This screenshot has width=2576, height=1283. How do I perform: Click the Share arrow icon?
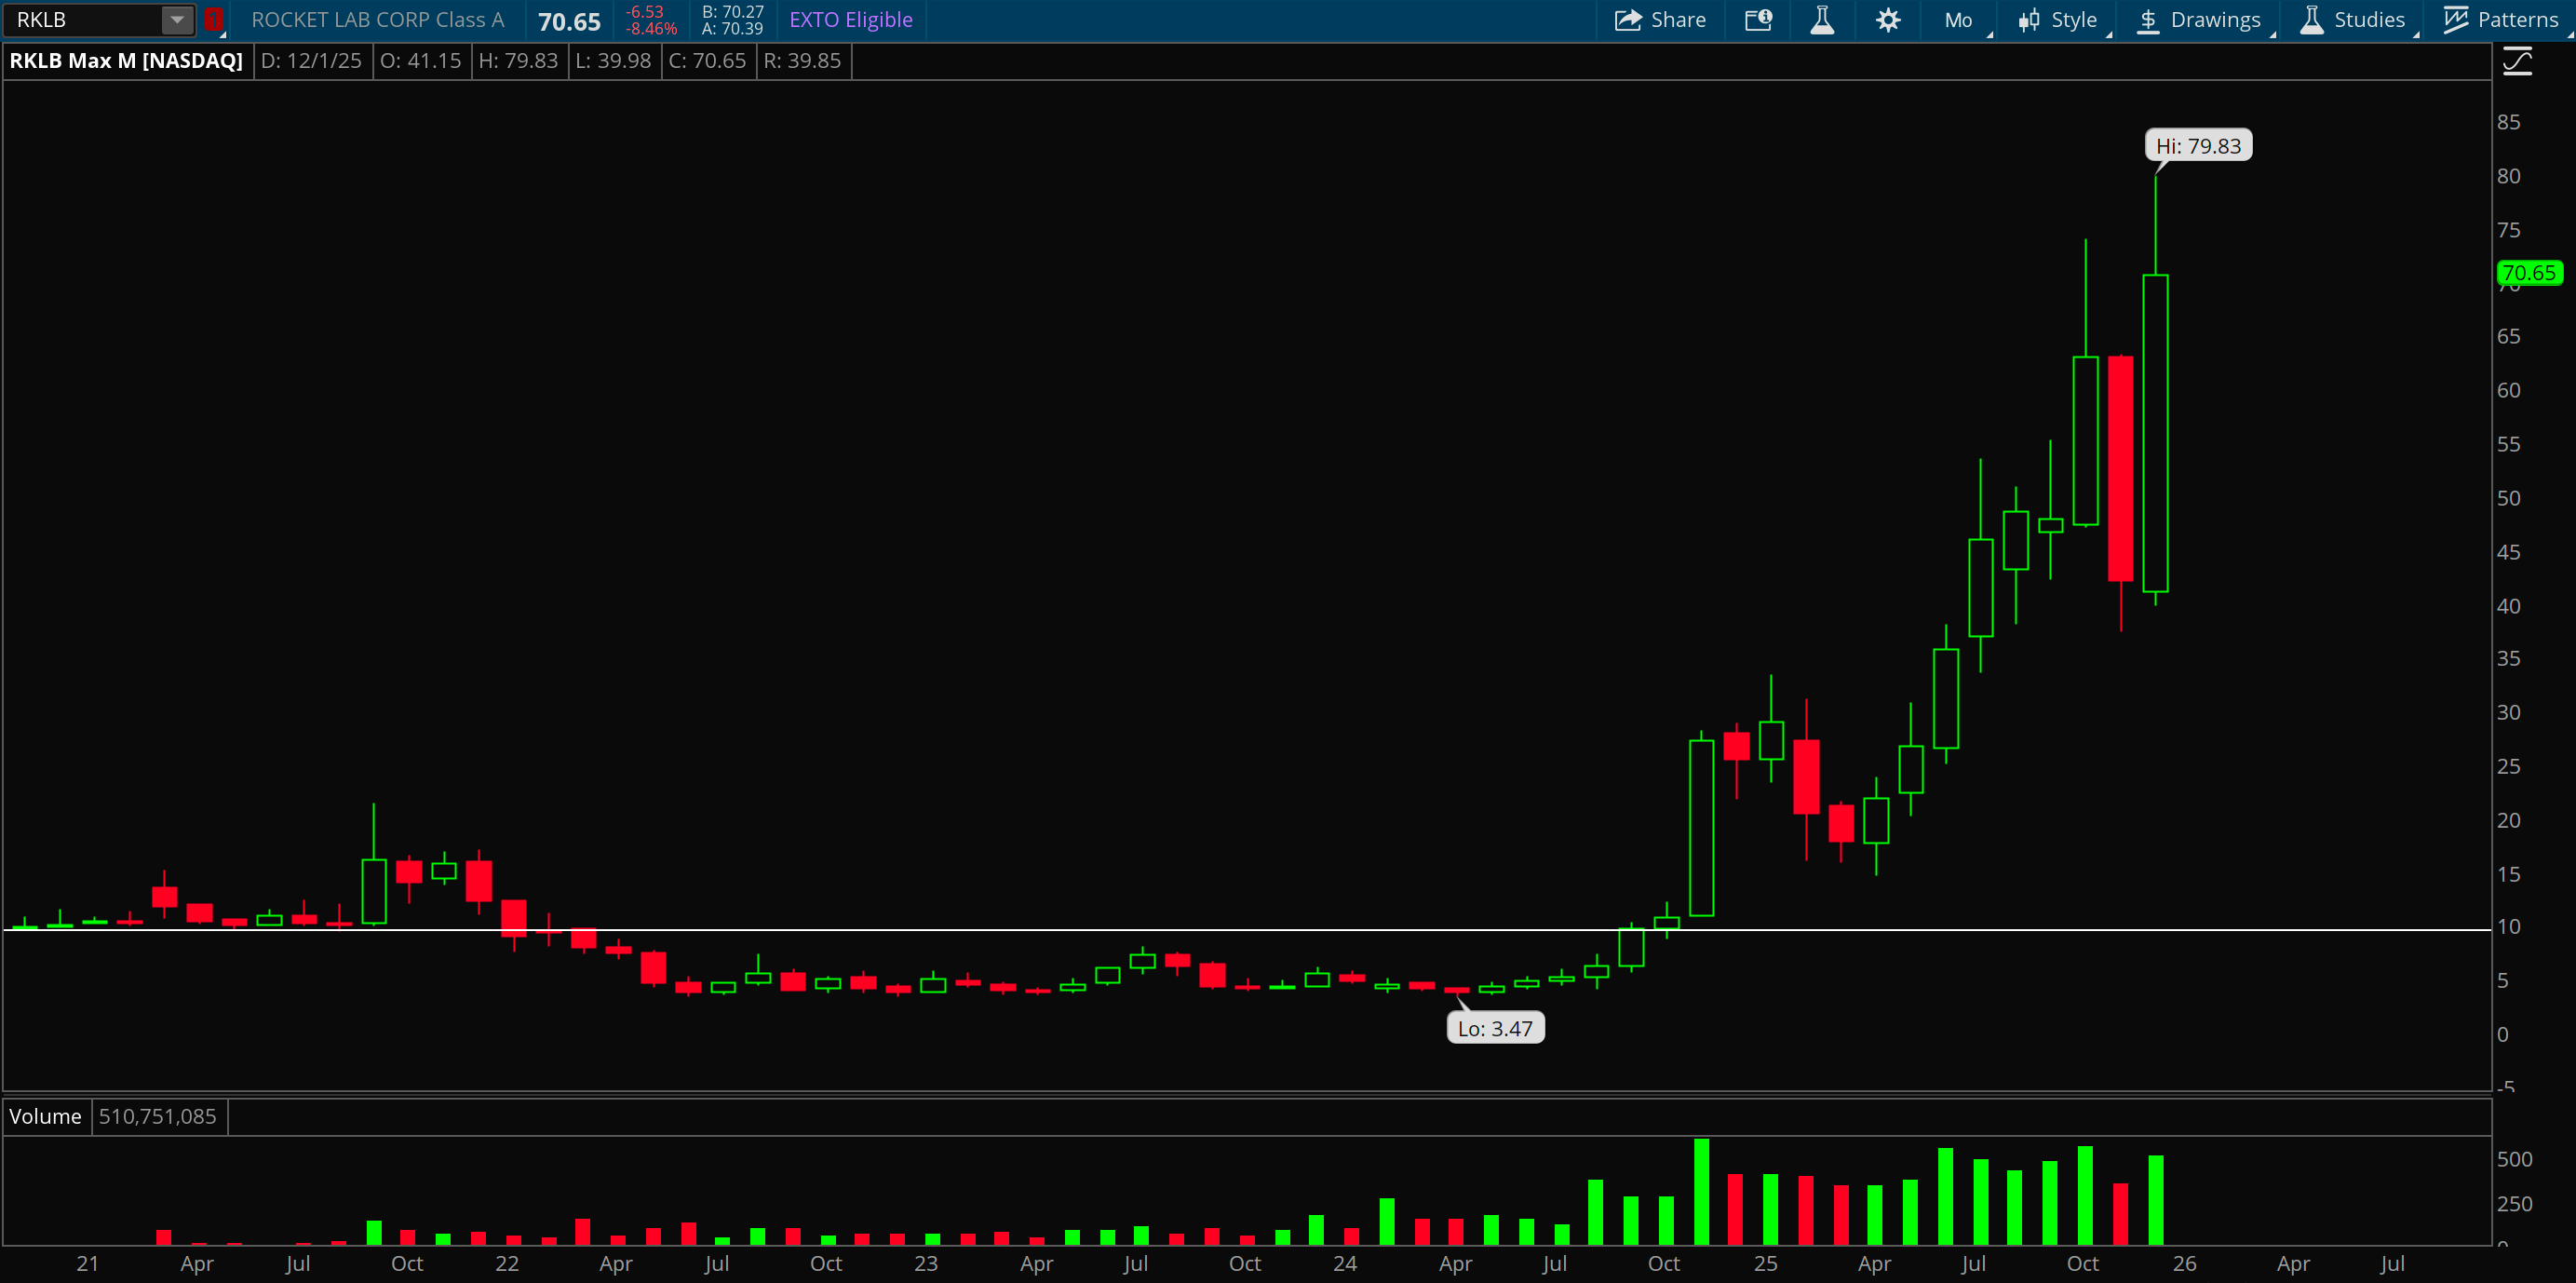(x=1627, y=20)
